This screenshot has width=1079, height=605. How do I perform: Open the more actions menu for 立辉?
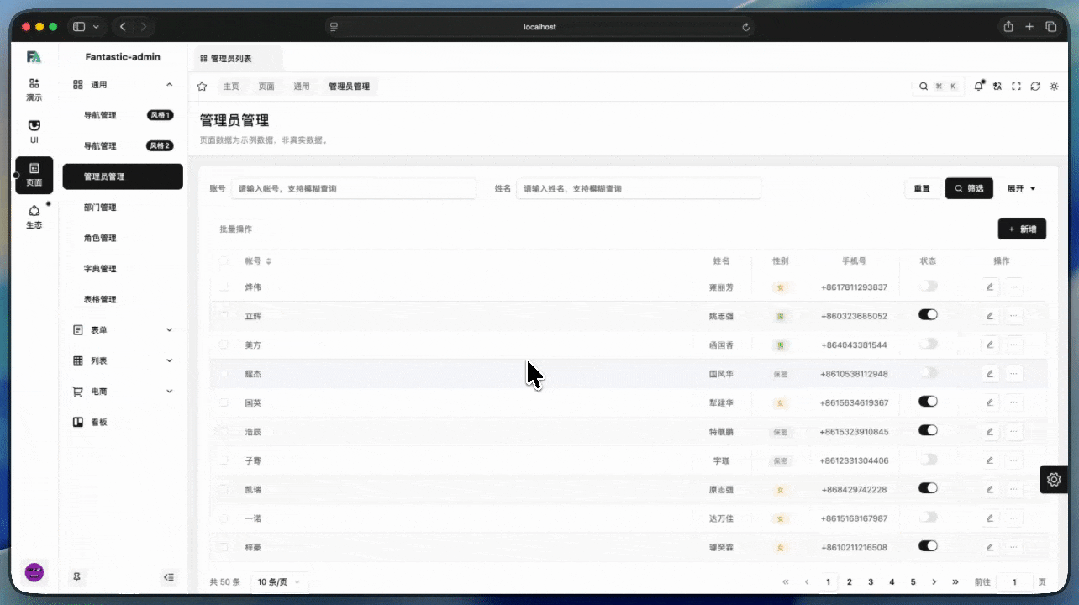tap(1014, 316)
